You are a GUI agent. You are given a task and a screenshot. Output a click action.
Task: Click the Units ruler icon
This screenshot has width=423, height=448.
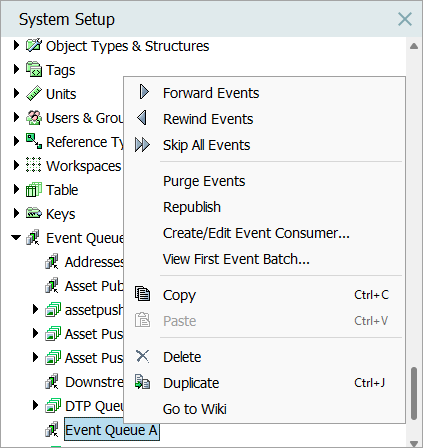(x=34, y=94)
